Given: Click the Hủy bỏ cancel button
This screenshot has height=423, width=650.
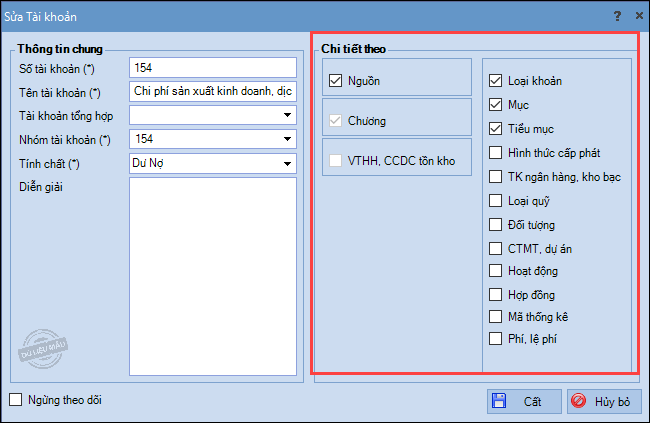Looking at the screenshot, I should pos(604,401).
